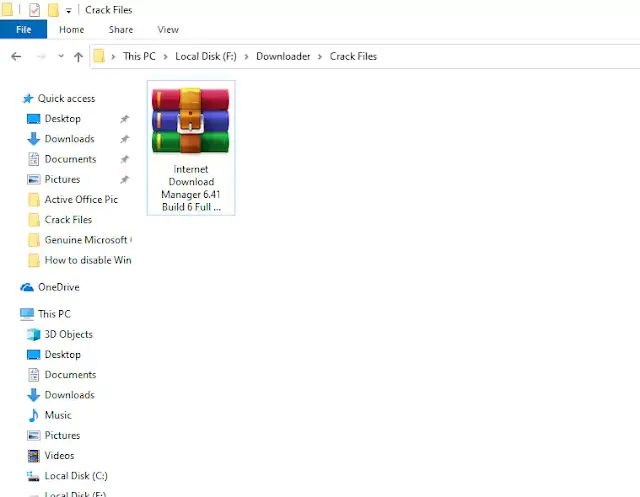Viewport: 640px width, 497px height.
Task: Click the folder icon beside Genuine Microsoft
Action: 34,240
